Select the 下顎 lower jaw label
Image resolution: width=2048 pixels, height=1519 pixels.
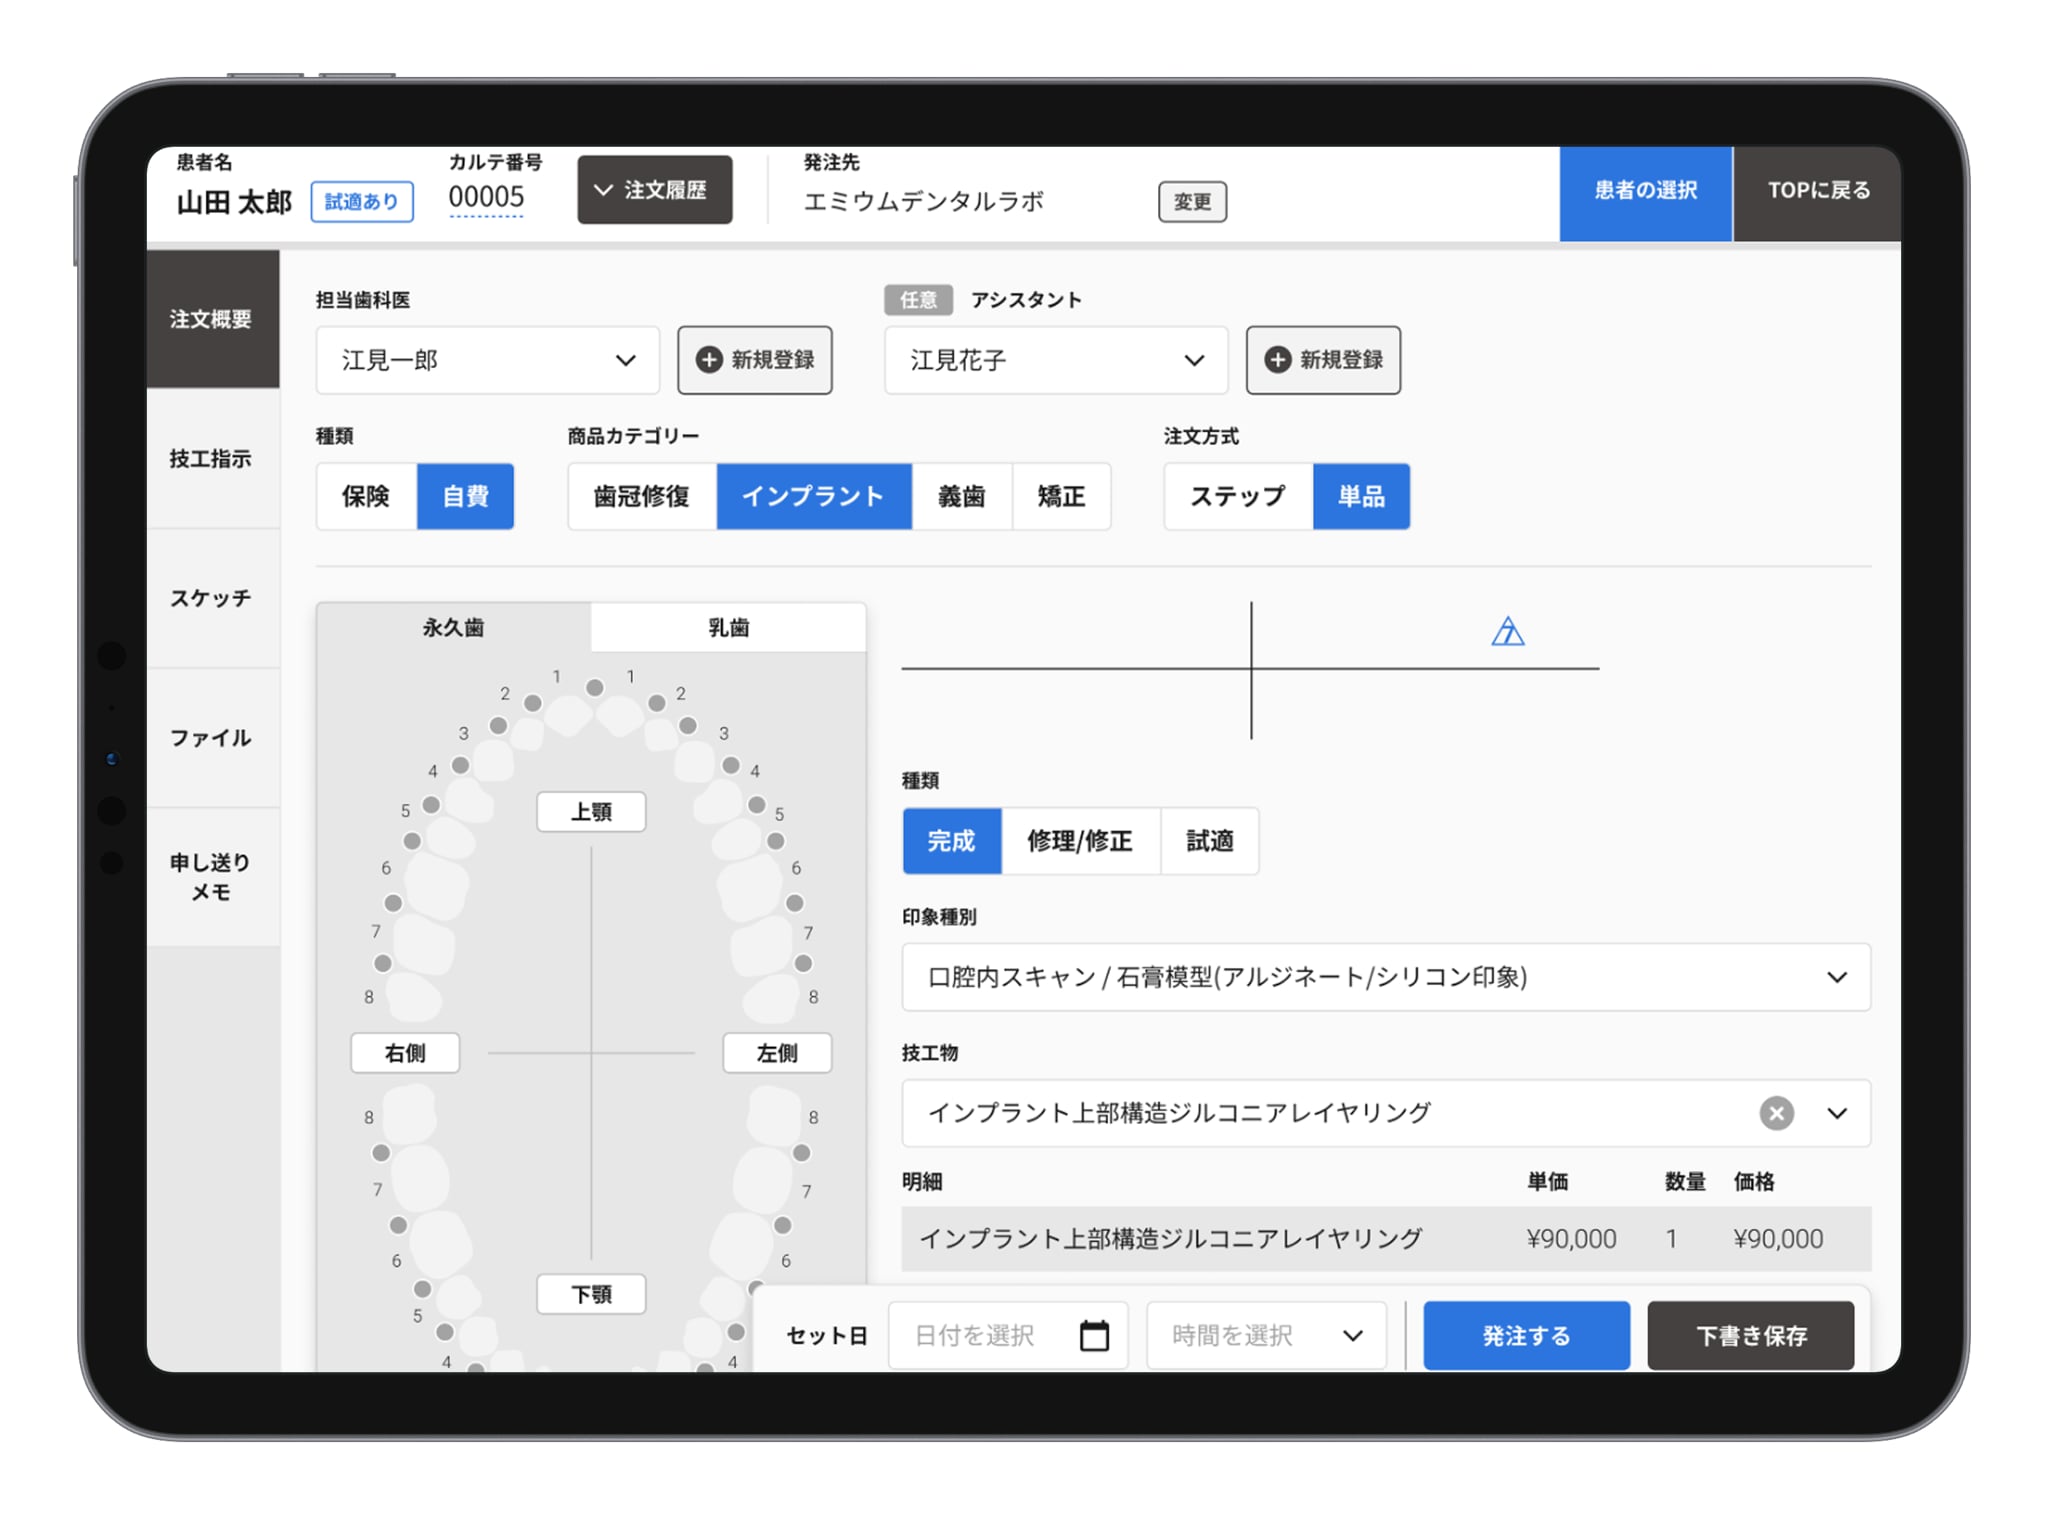point(591,1294)
